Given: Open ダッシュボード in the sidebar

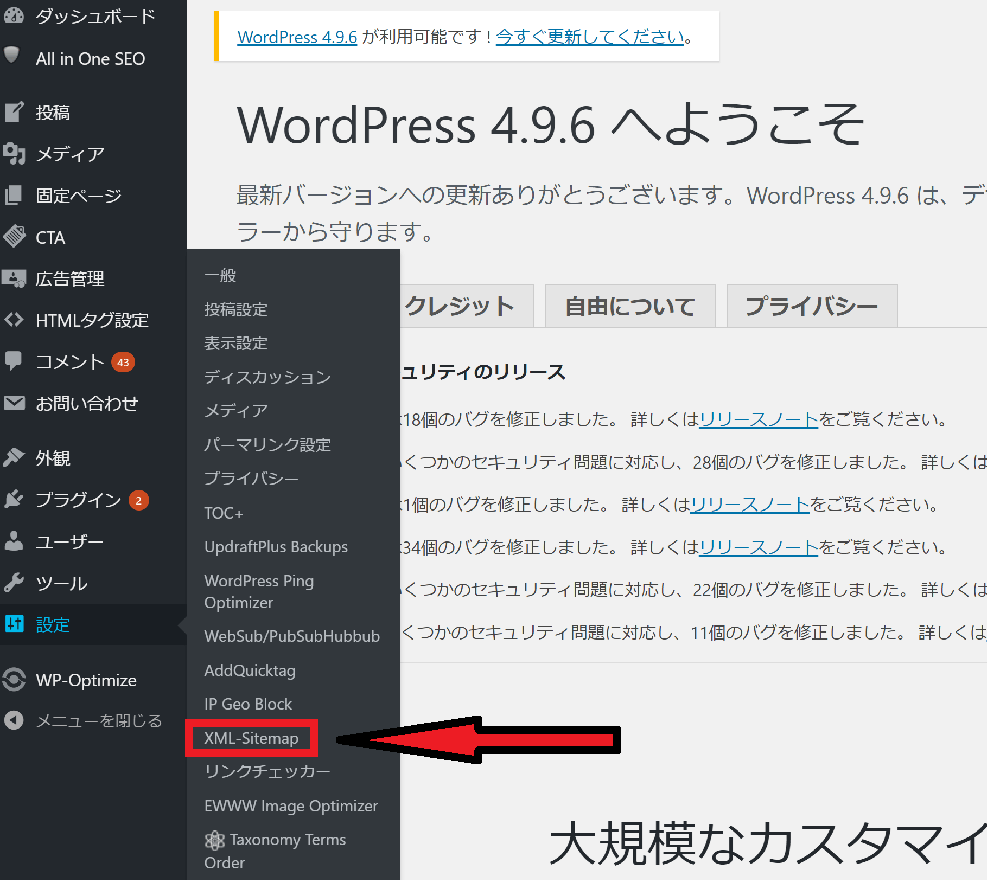Looking at the screenshot, I should 93,16.
